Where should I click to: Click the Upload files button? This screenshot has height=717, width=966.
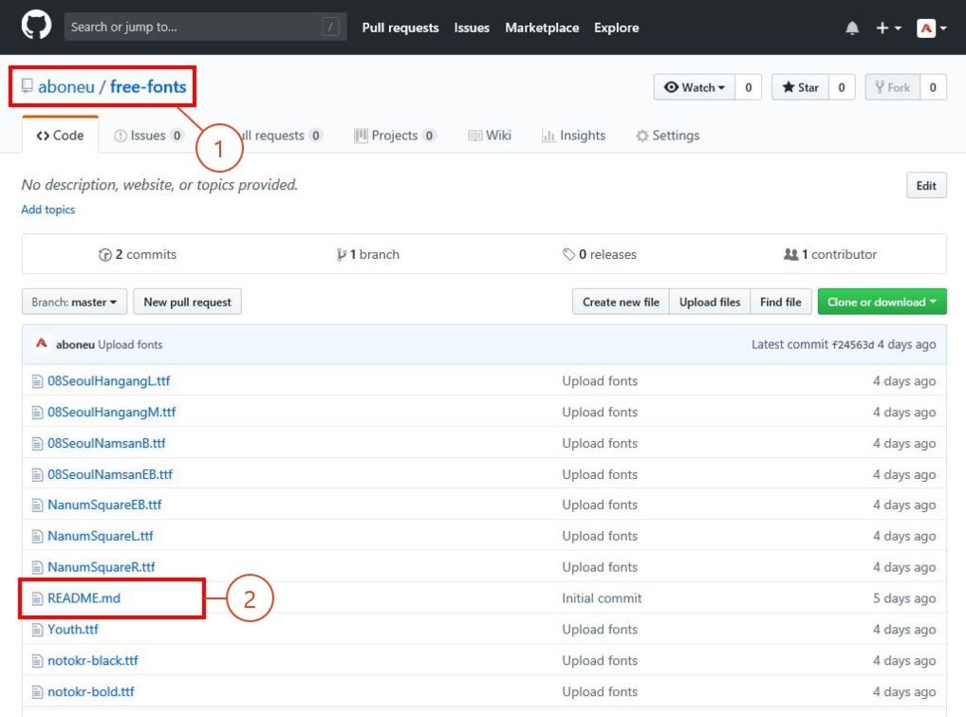pos(710,302)
